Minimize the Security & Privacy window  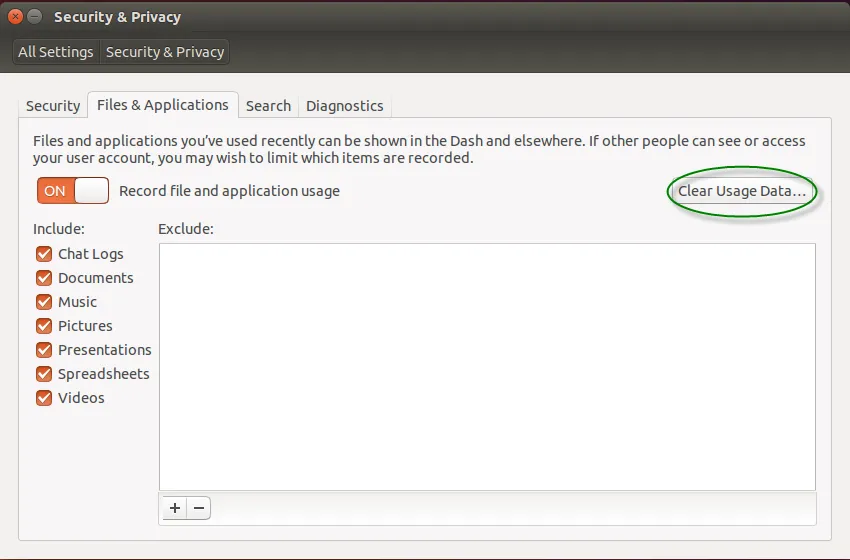coord(35,17)
